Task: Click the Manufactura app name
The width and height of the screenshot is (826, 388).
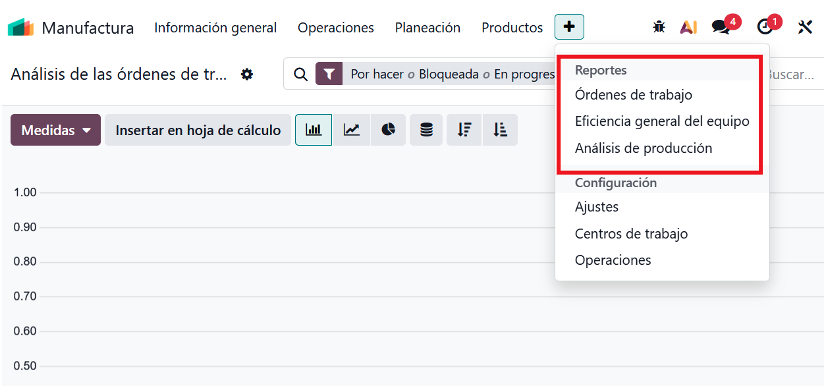Action: tap(87, 28)
